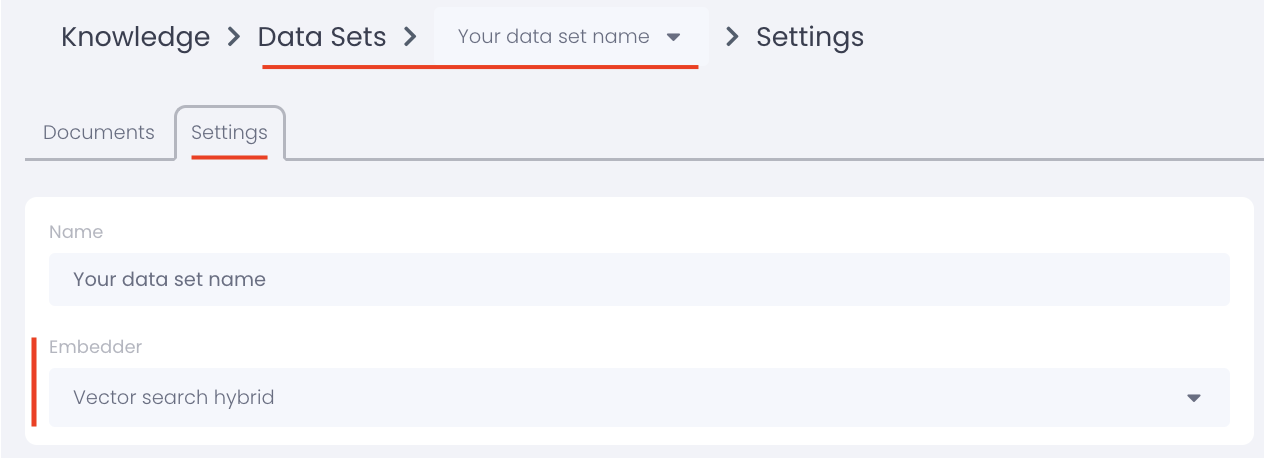Click the Embedder field label
This screenshot has width=1264, height=458.
click(x=95, y=347)
